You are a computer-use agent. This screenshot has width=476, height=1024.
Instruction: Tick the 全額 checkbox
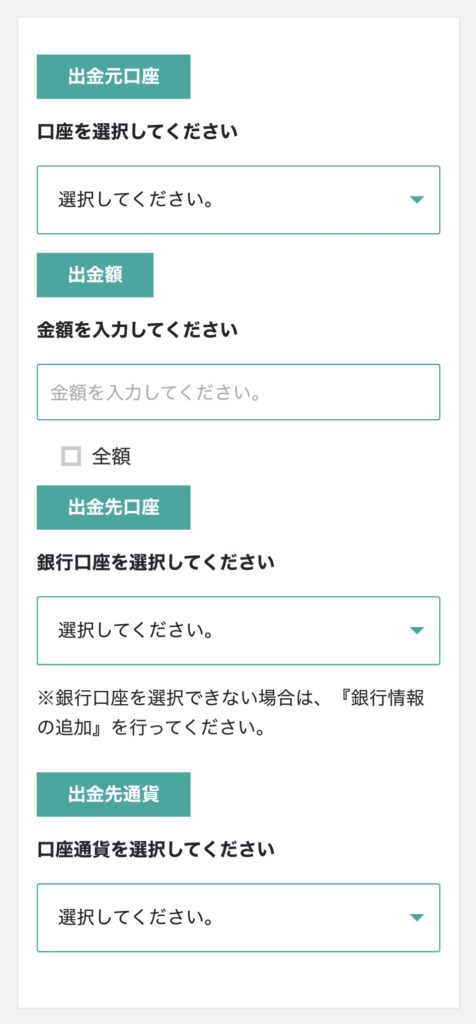pyautogui.click(x=71, y=456)
